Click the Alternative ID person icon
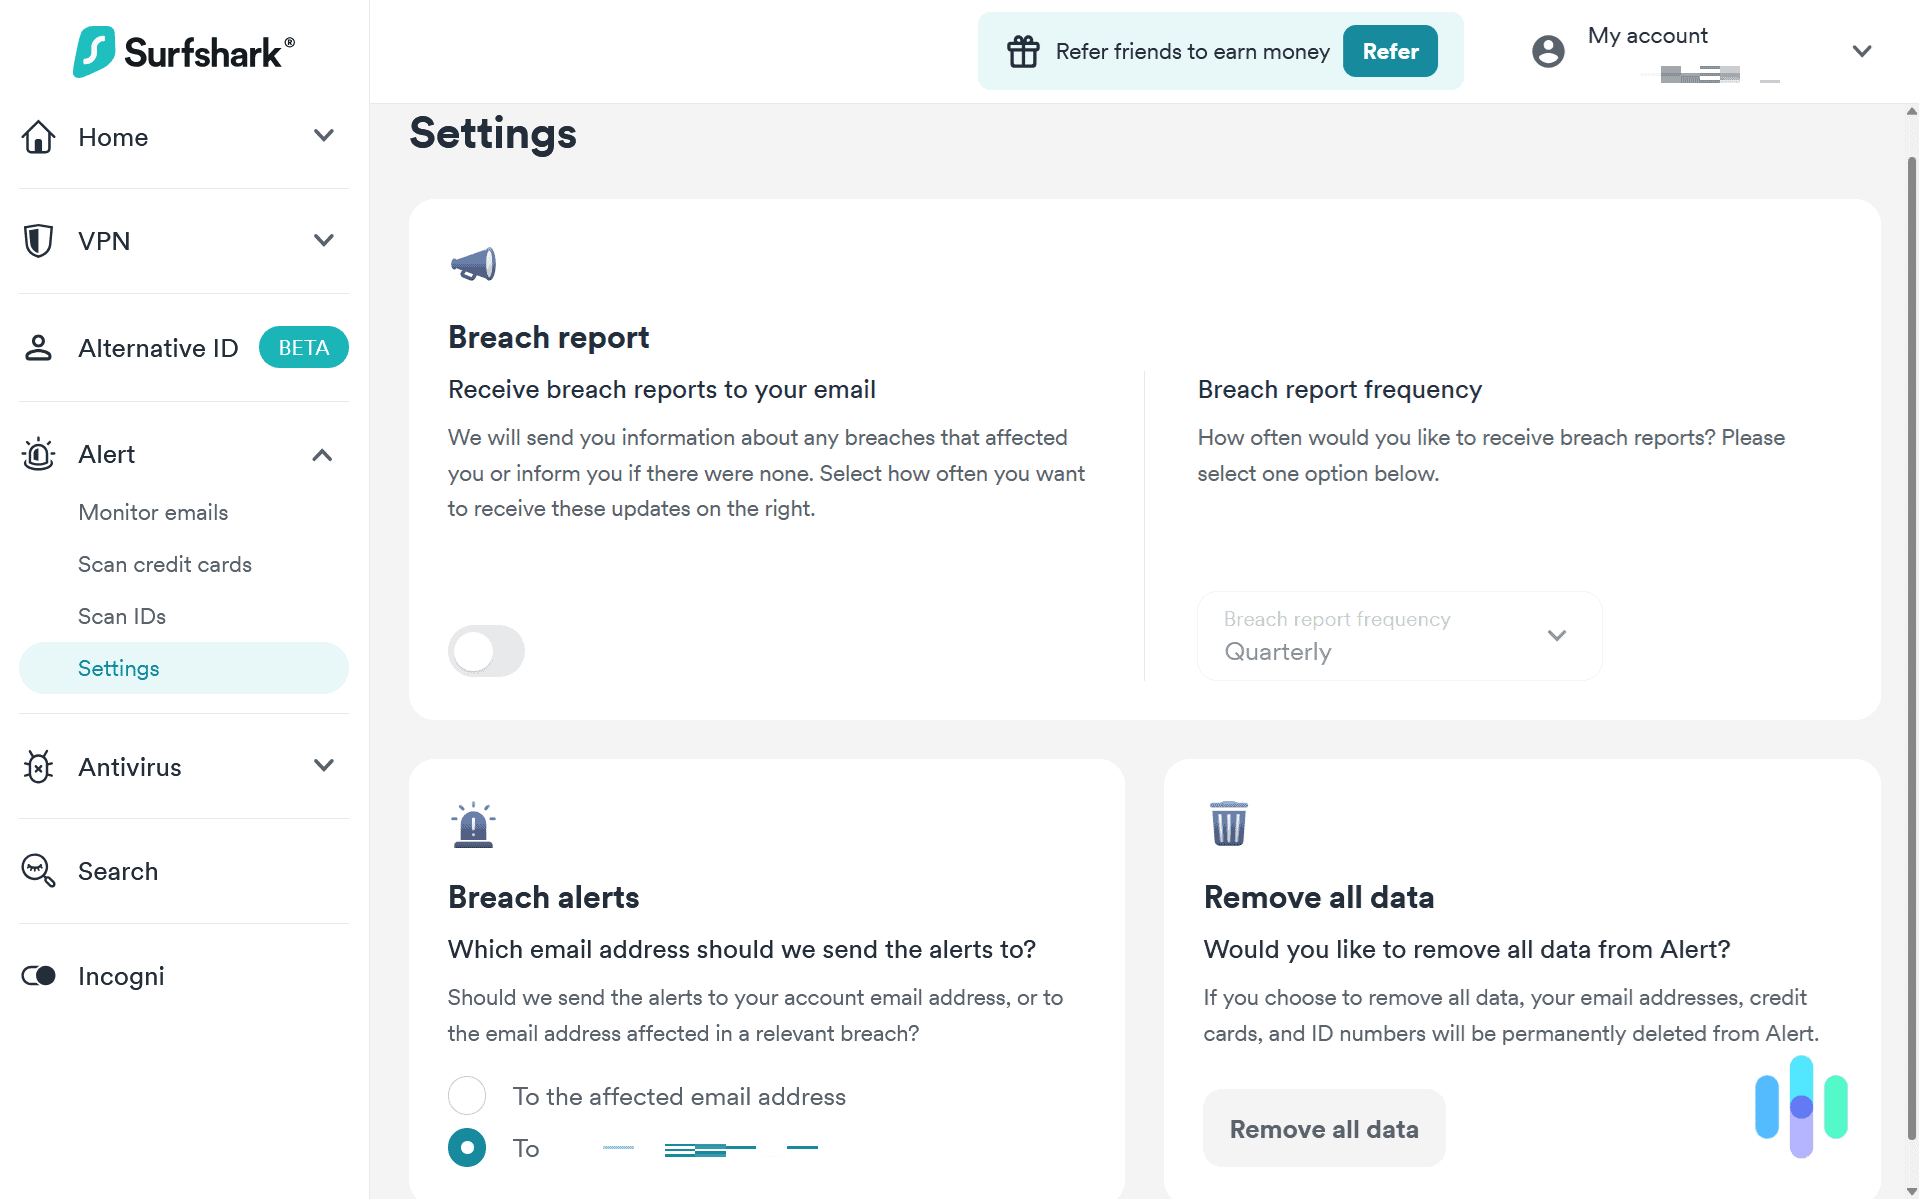Viewport: 1919px width, 1199px height. point(38,347)
